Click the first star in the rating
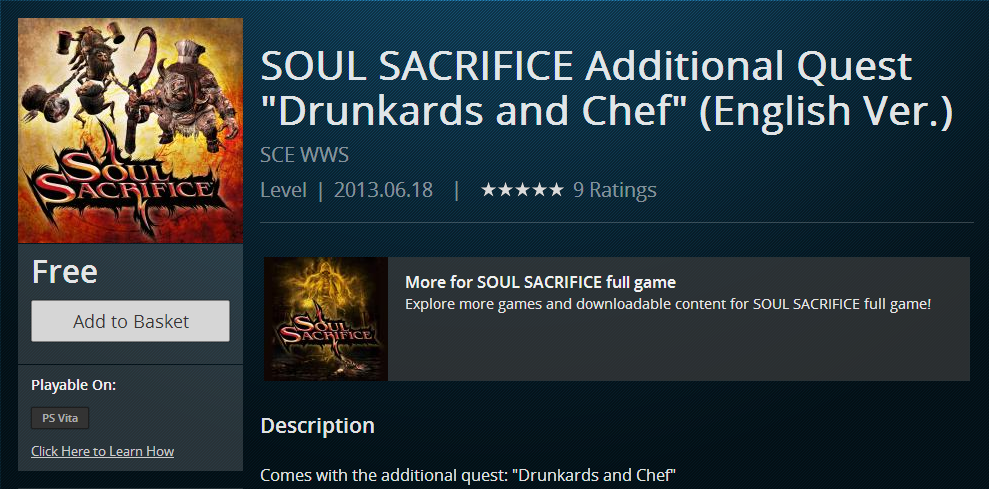Screen dimensions: 989x489 [489, 190]
